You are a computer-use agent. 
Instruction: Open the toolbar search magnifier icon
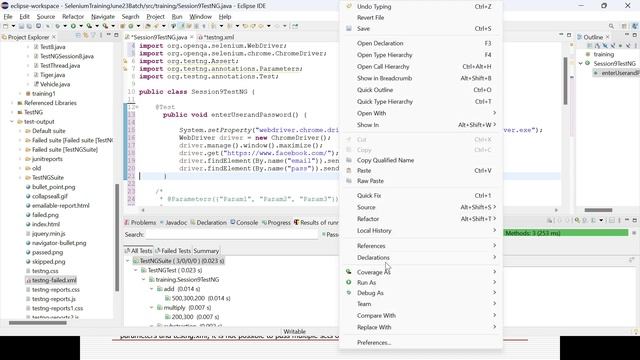[611, 26]
